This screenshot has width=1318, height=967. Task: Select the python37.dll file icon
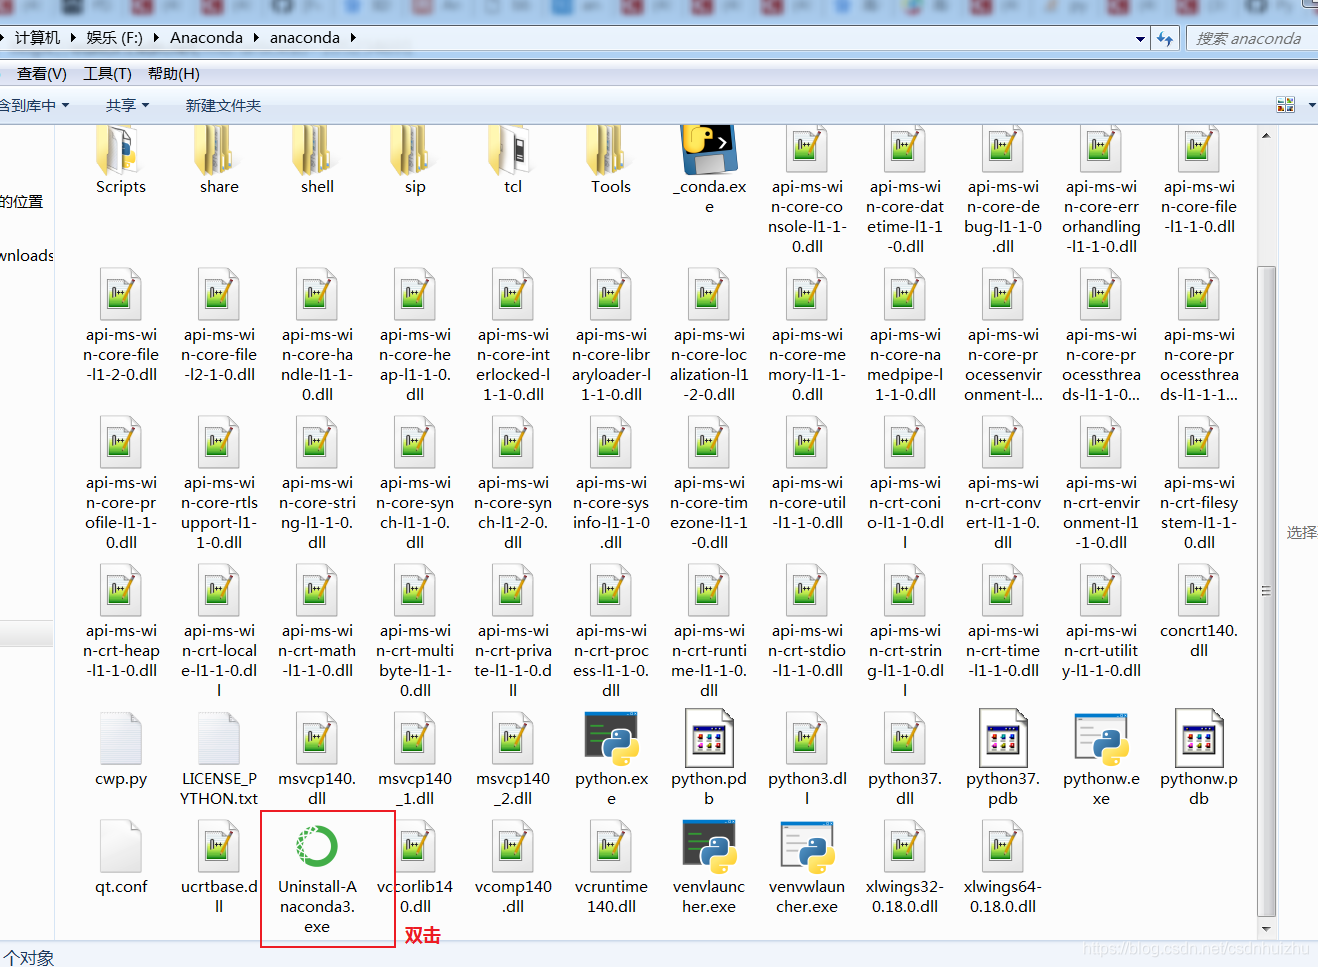905,738
